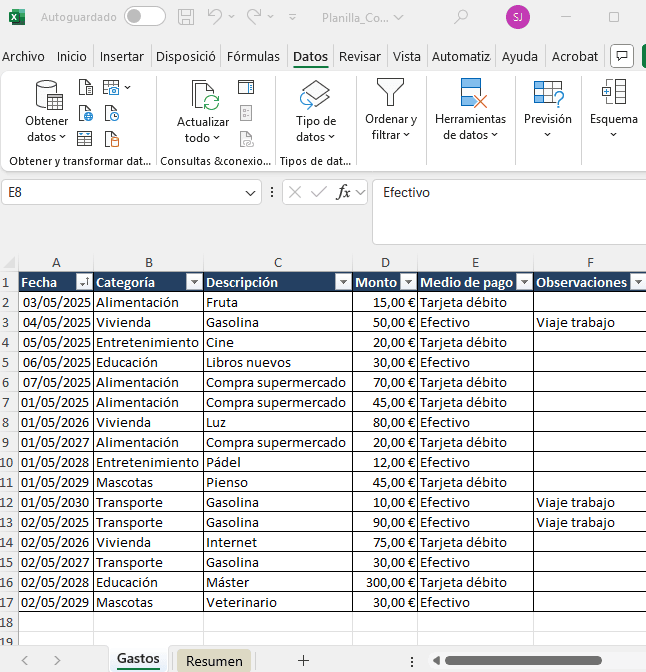The image size is (646, 672).
Task: Click the Actualizar todo refresh icon
Action: pos(203,96)
